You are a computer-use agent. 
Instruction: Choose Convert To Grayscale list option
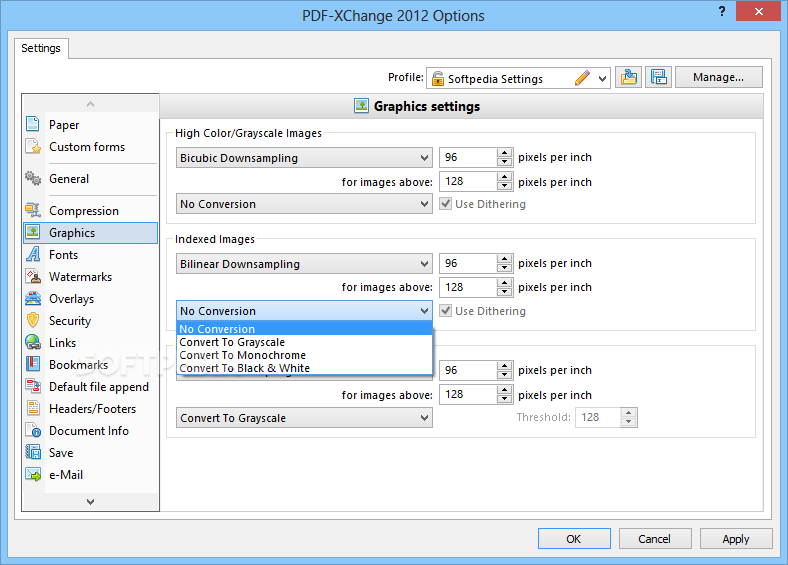click(x=305, y=342)
